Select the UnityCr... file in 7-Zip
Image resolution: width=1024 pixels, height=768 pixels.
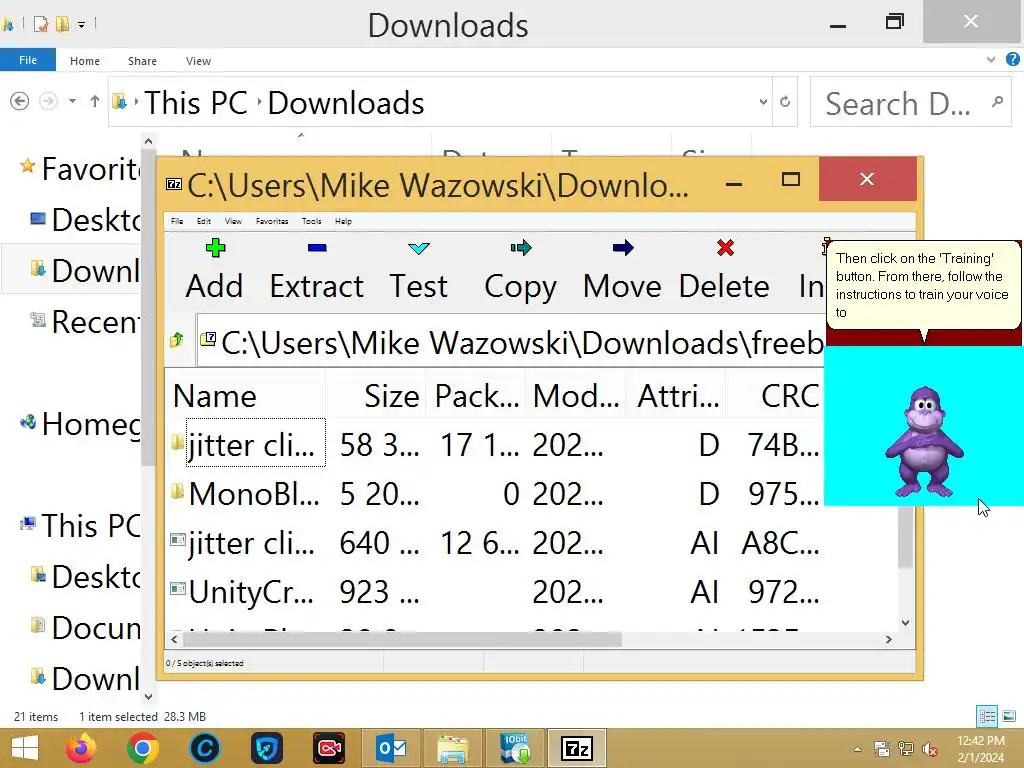[x=495, y=592]
